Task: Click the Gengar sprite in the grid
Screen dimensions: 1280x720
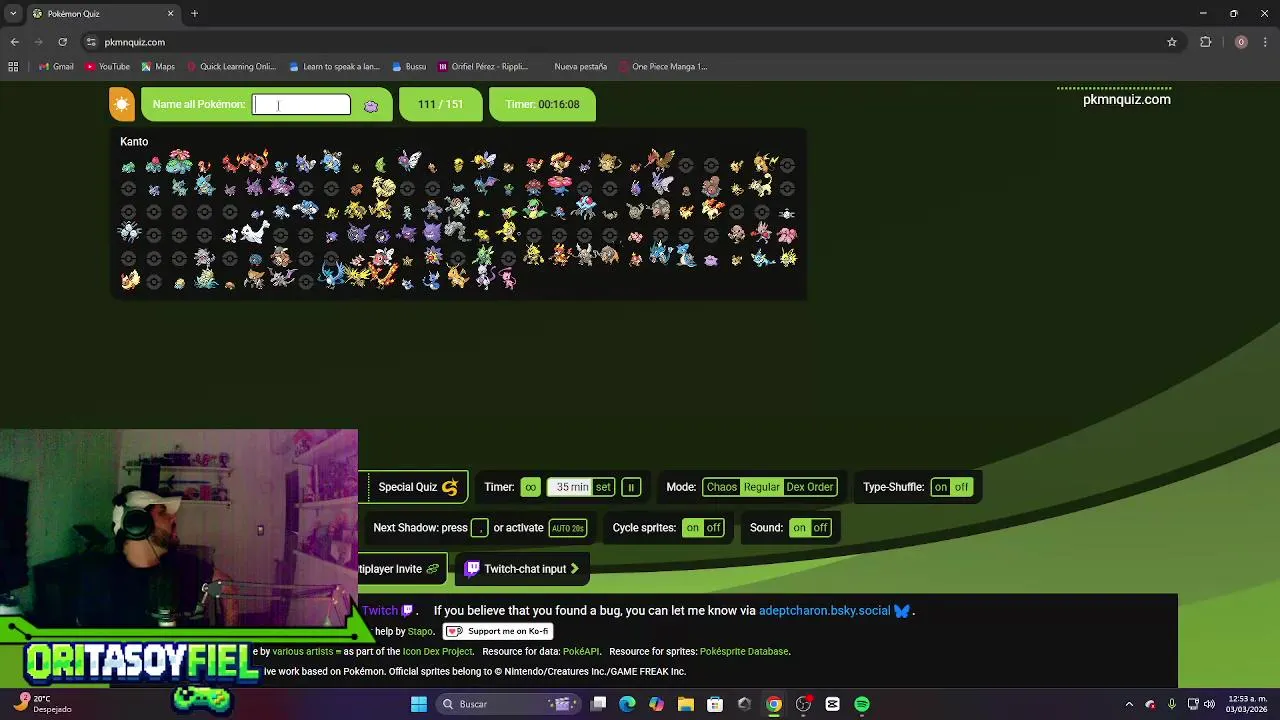Action: tap(433, 232)
